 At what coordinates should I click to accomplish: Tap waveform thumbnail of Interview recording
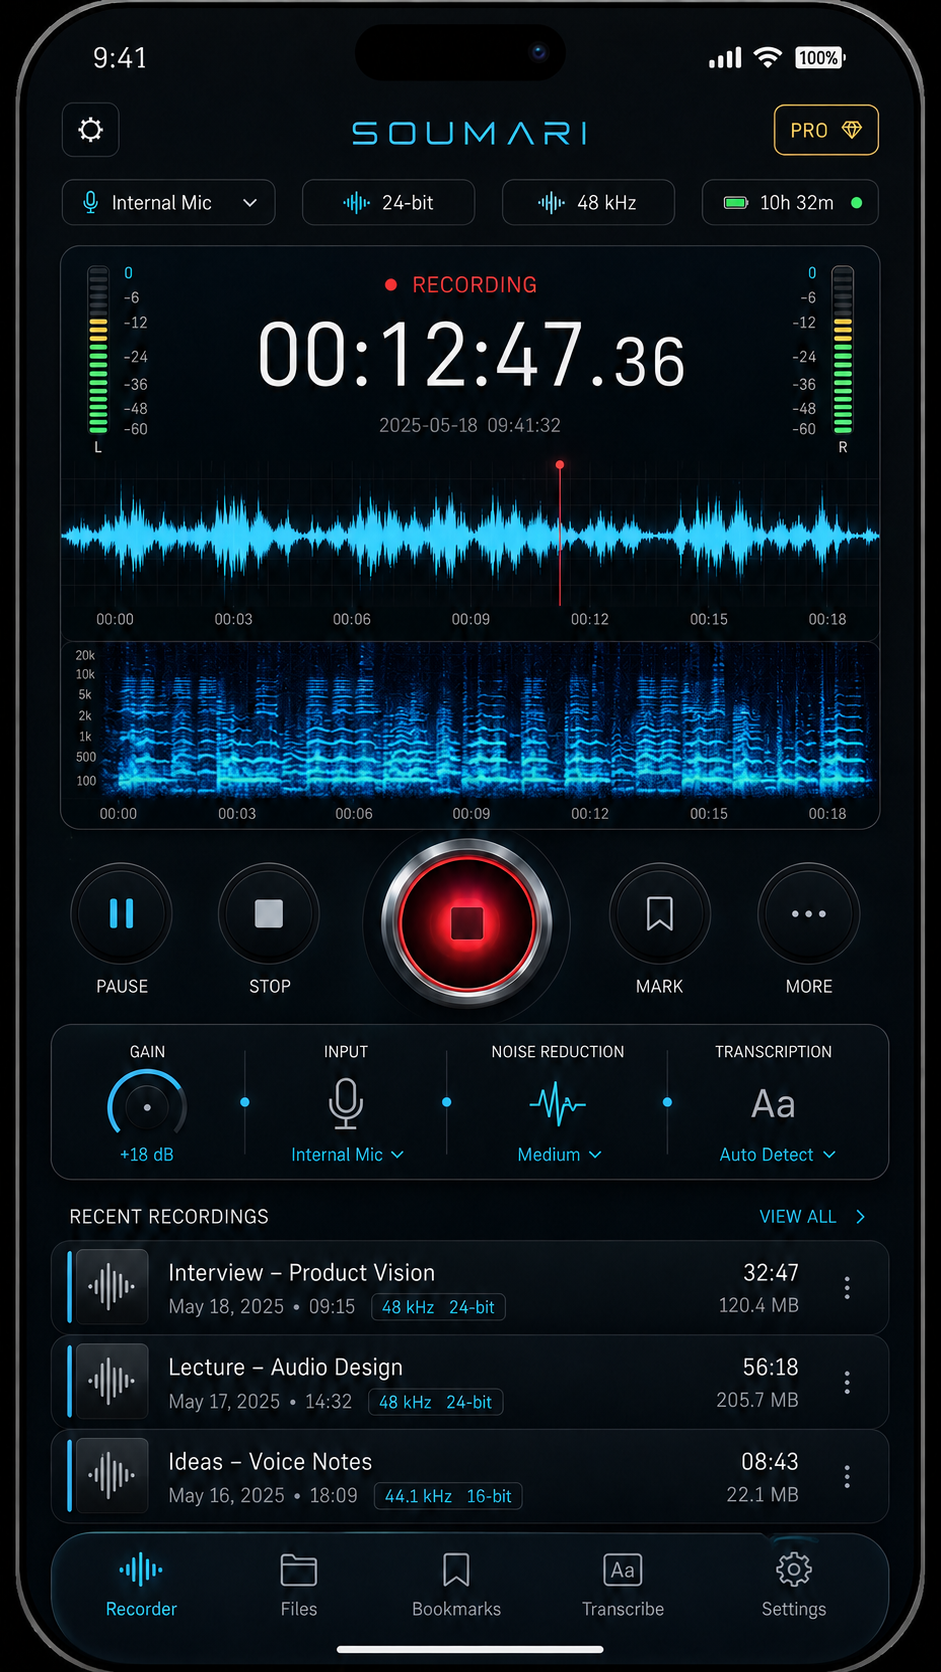tap(112, 1287)
